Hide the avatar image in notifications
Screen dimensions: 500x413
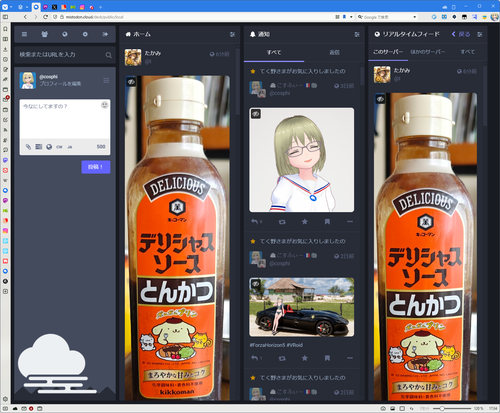click(x=256, y=114)
